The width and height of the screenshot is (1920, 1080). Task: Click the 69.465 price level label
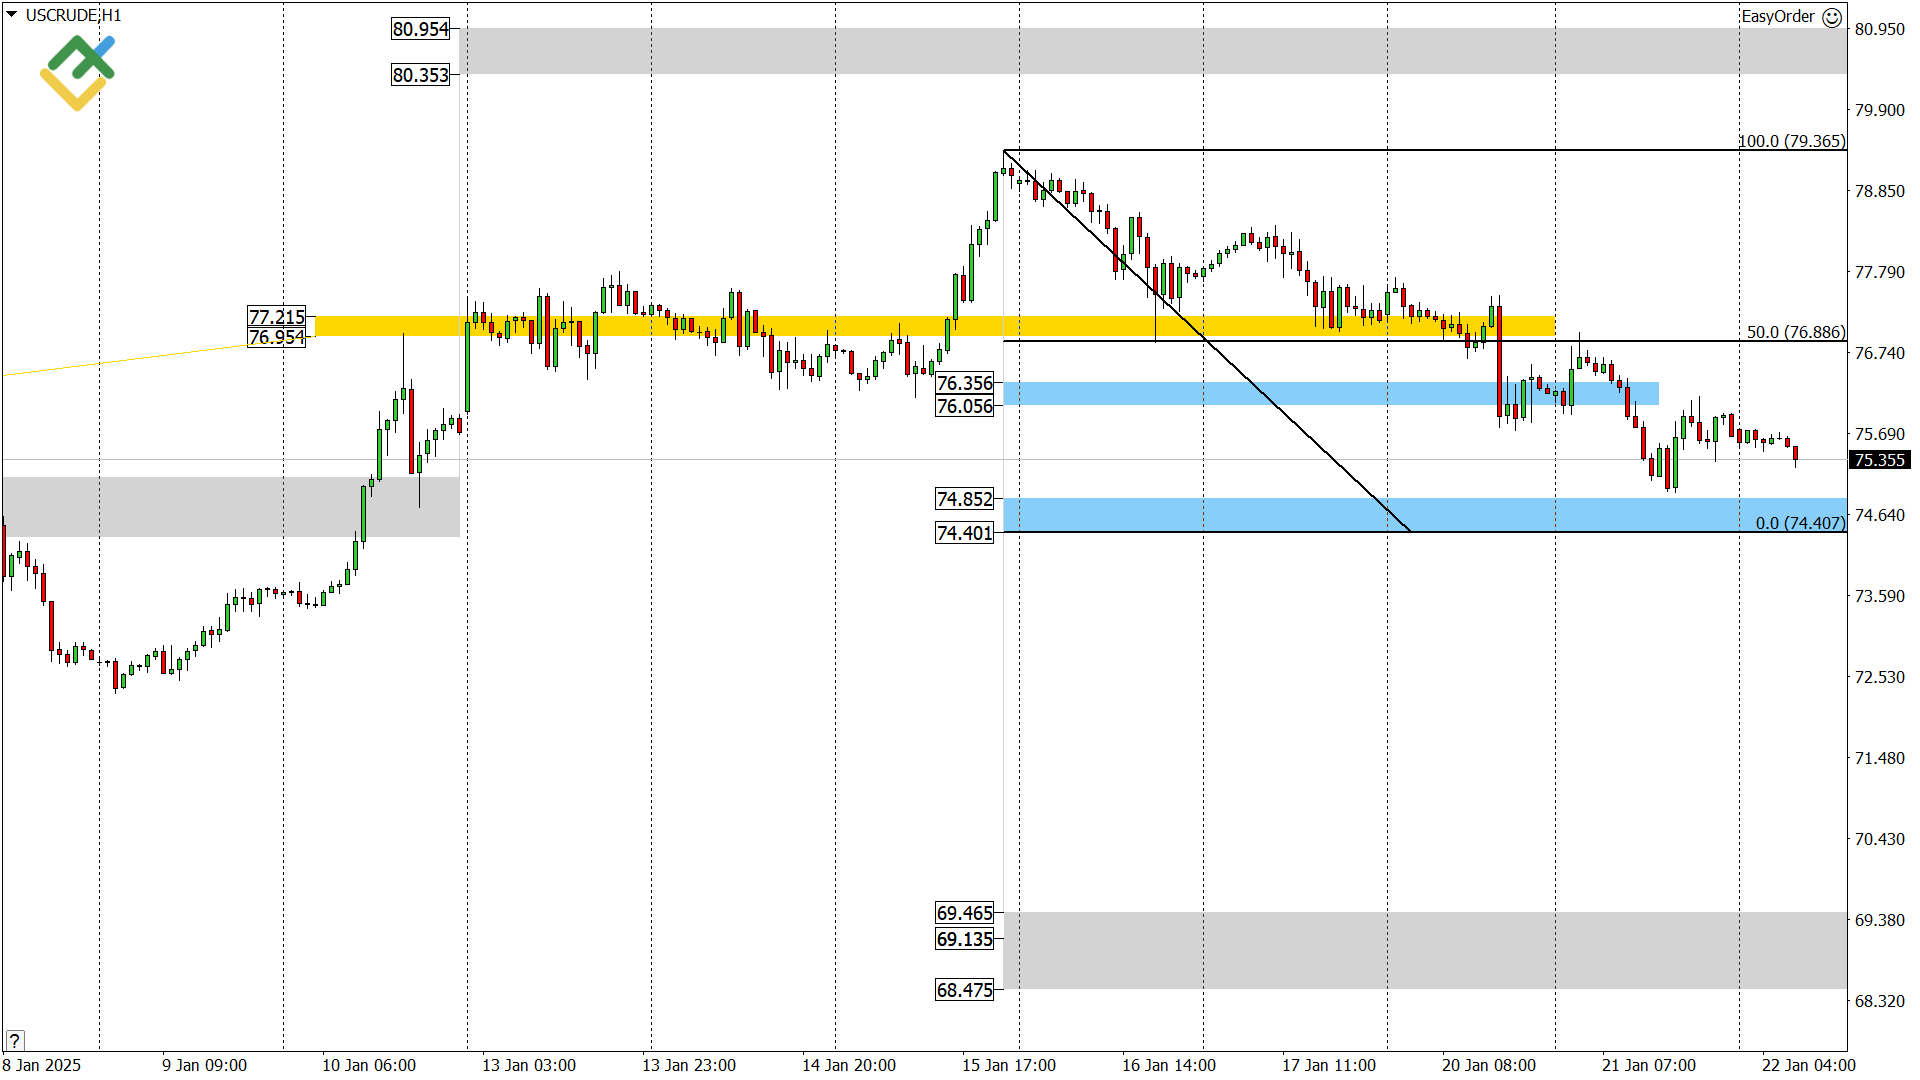pyautogui.click(x=964, y=913)
